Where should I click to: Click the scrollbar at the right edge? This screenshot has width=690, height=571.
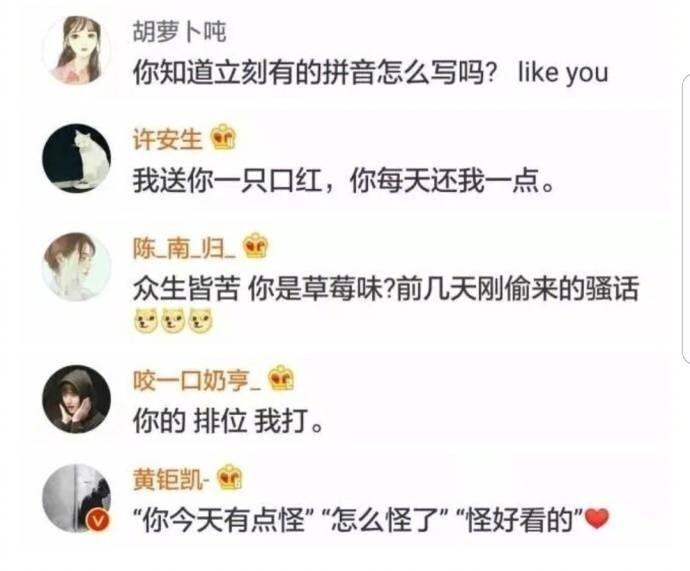point(686,219)
